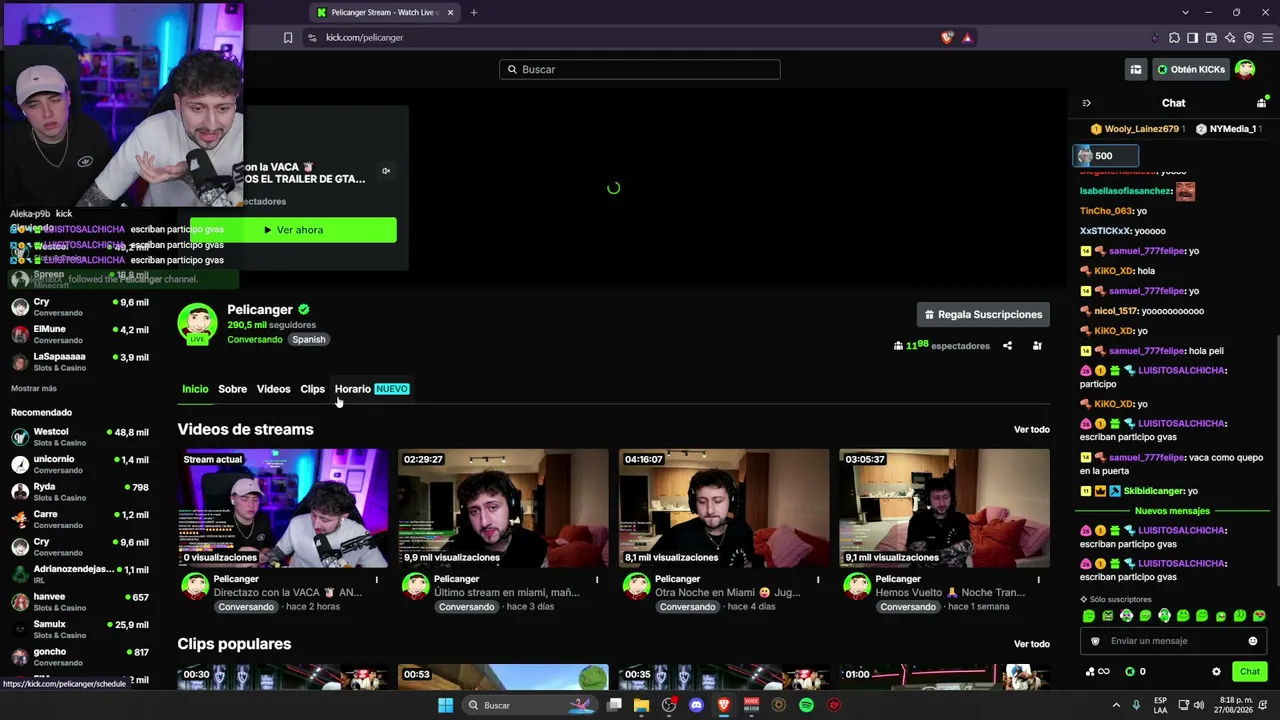Open OBS Studio from the taskbar
This screenshot has height=720, width=1280.
click(669, 705)
